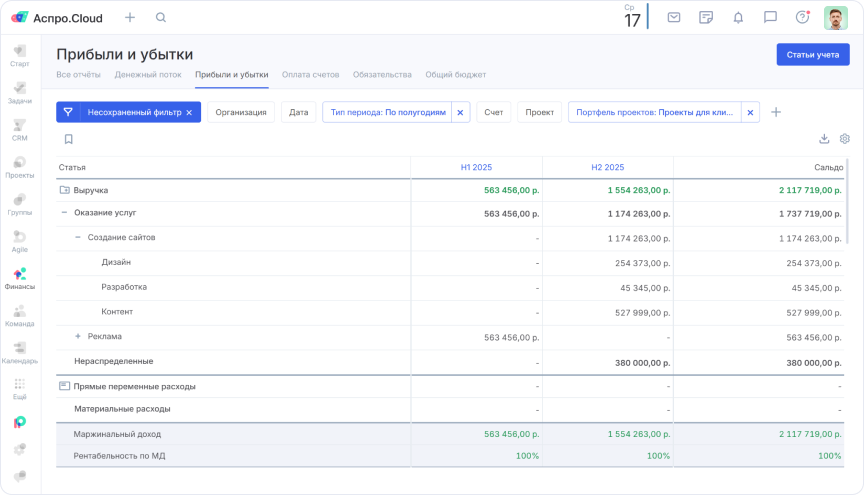Image resolution: width=864 pixels, height=495 pixels.
Task: Collapse the Оказание услуг row
Action: 64,213
